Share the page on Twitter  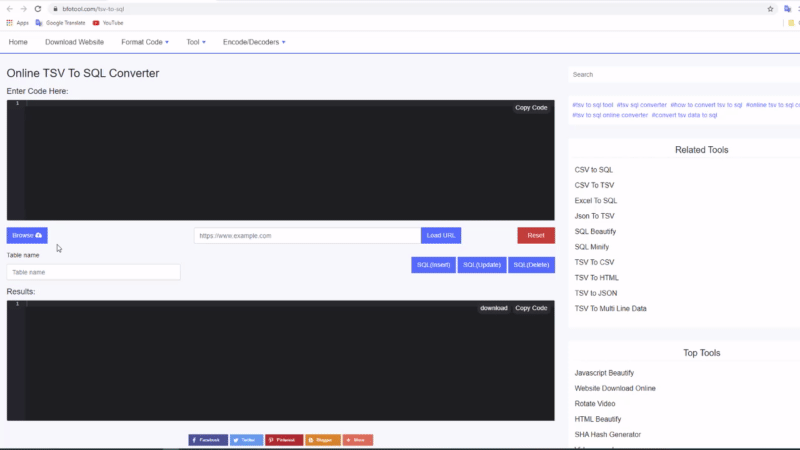point(246,440)
